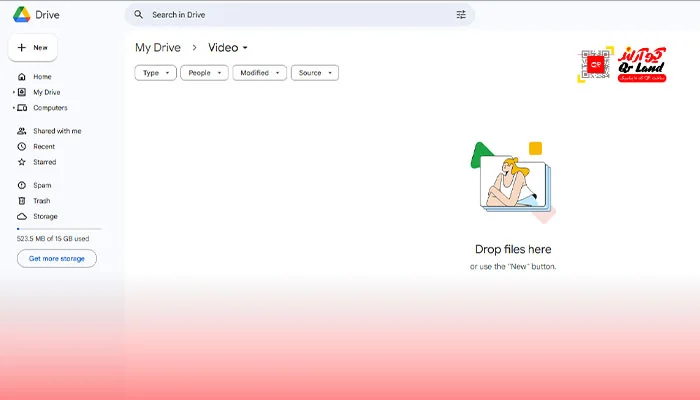
Task: Open the Modified filter dropdown
Action: point(259,73)
